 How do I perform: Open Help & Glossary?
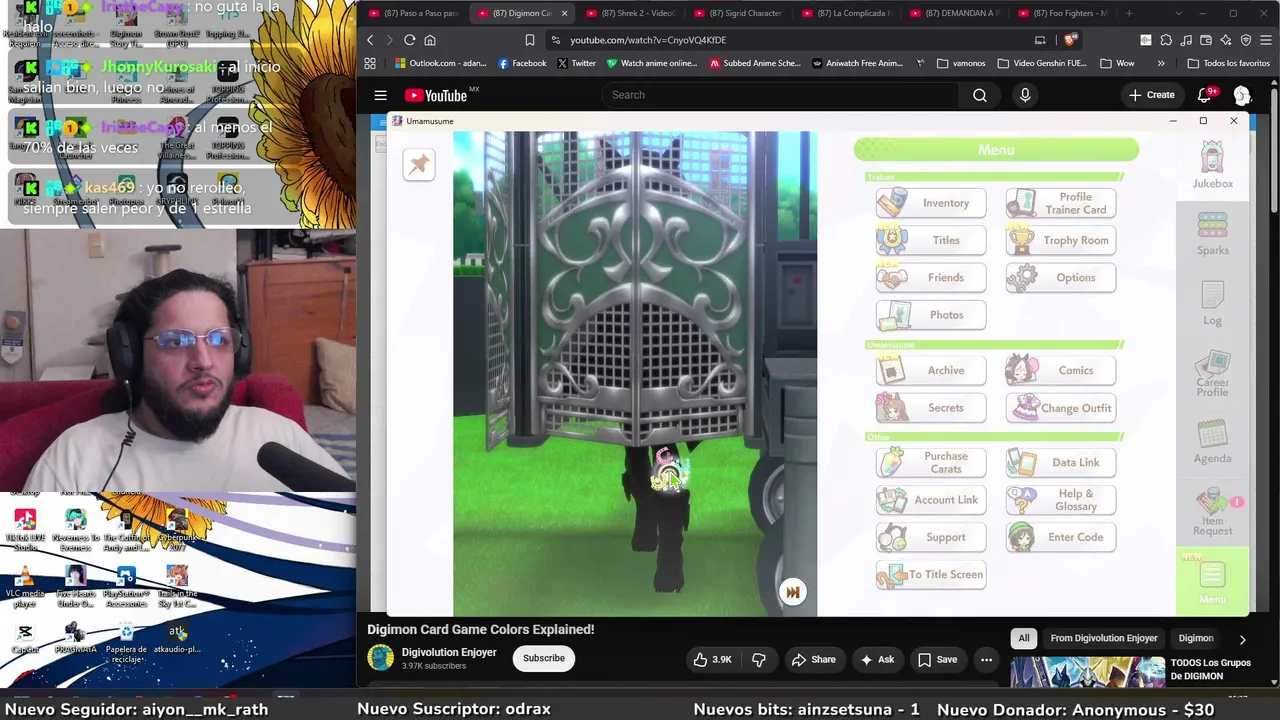[1061, 499]
